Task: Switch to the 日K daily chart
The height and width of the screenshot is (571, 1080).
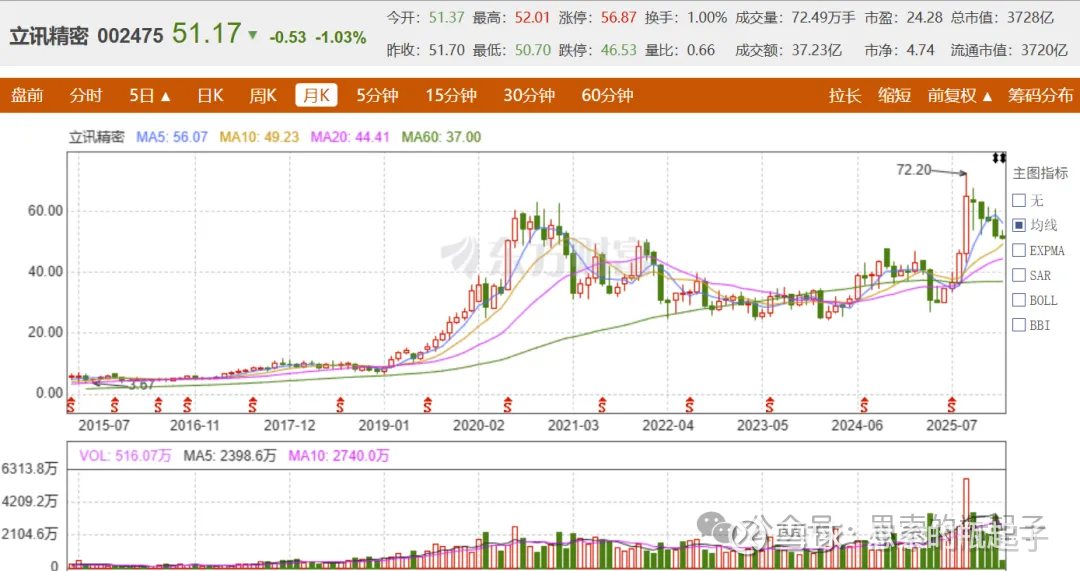Action: click(210, 96)
